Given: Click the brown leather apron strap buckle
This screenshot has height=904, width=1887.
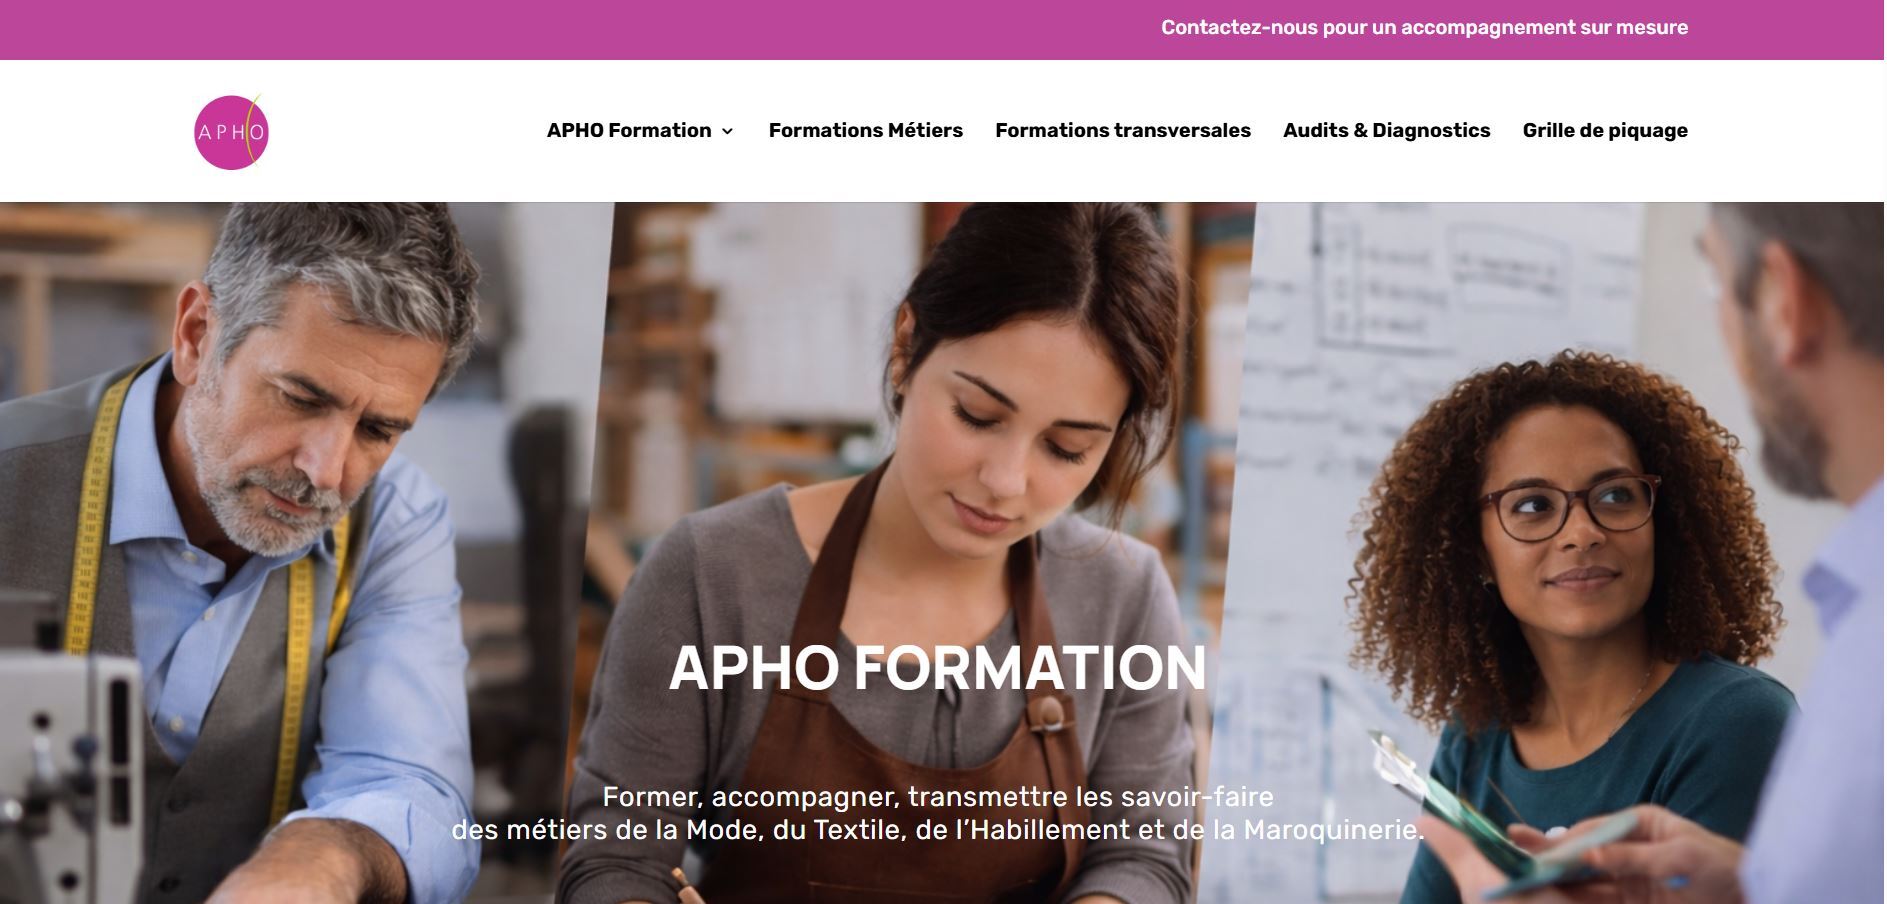Looking at the screenshot, I should (x=1047, y=716).
